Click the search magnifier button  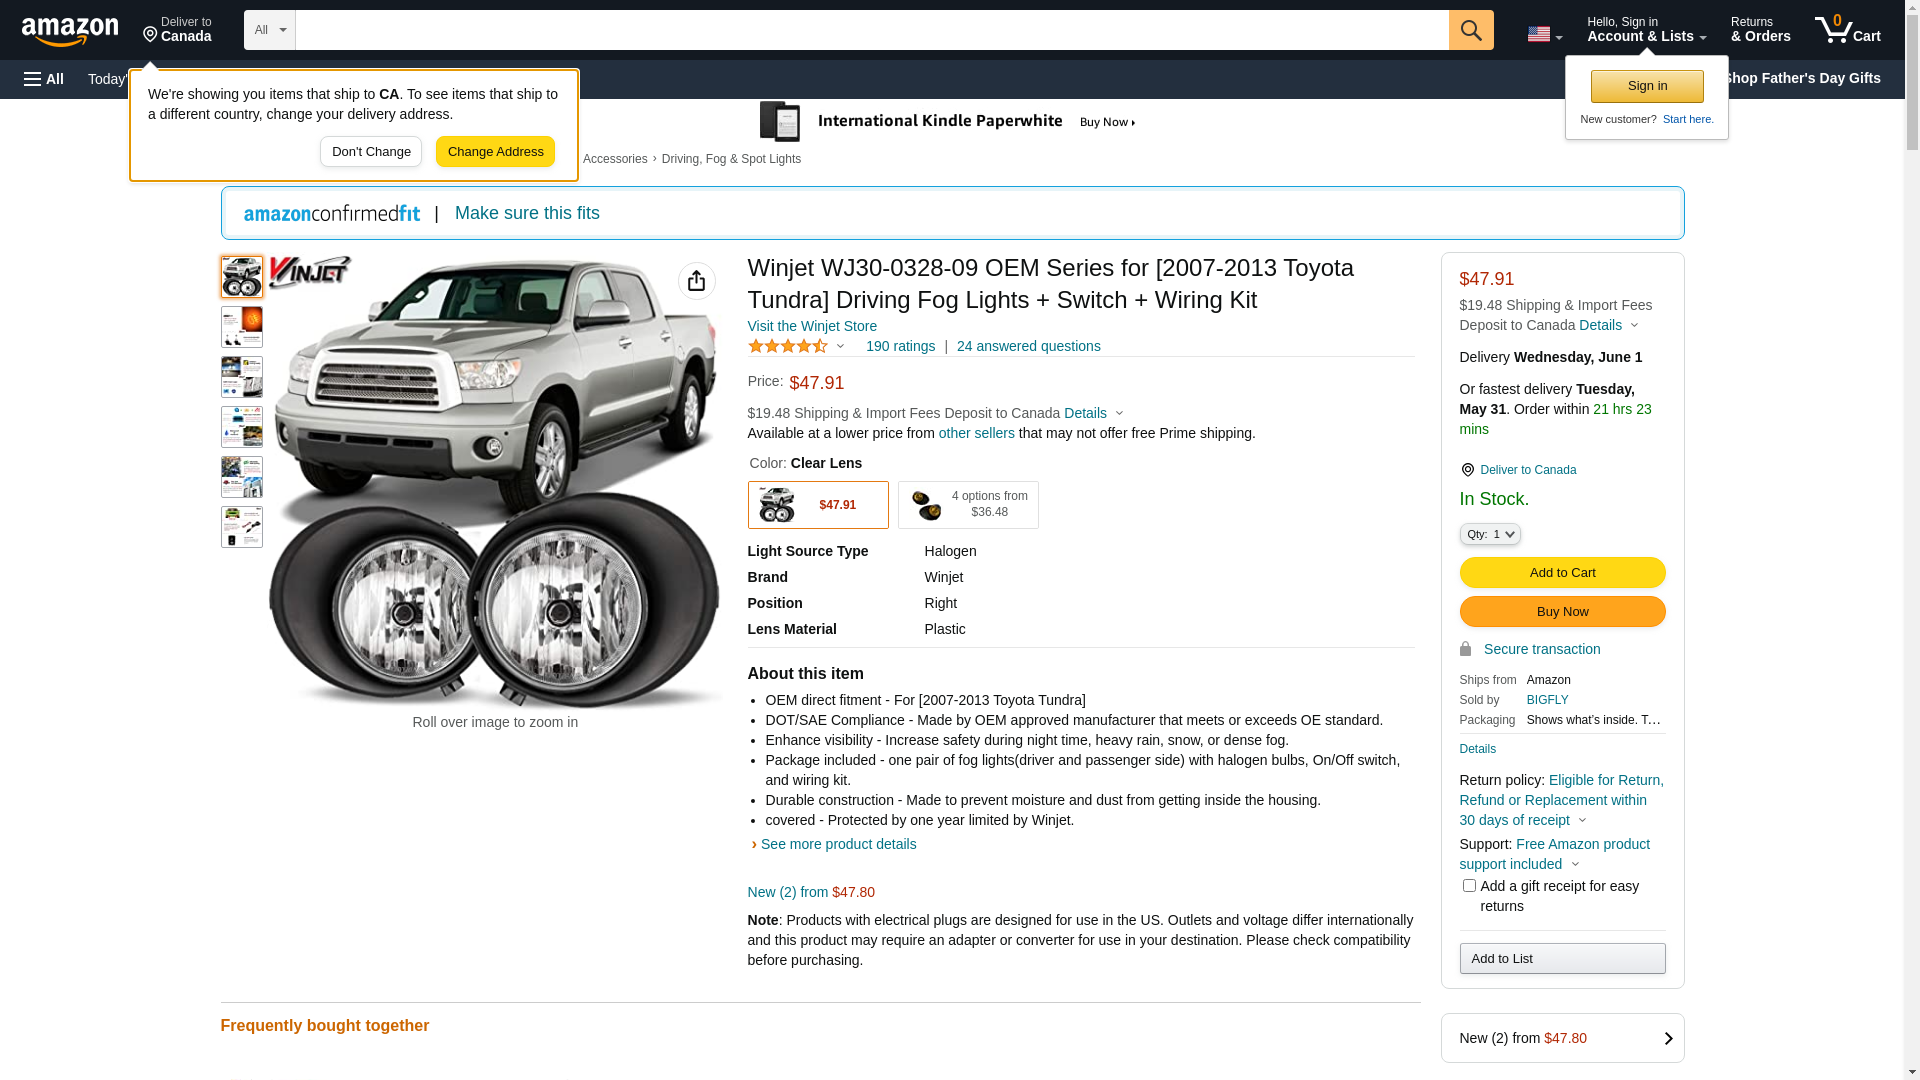(x=1470, y=30)
